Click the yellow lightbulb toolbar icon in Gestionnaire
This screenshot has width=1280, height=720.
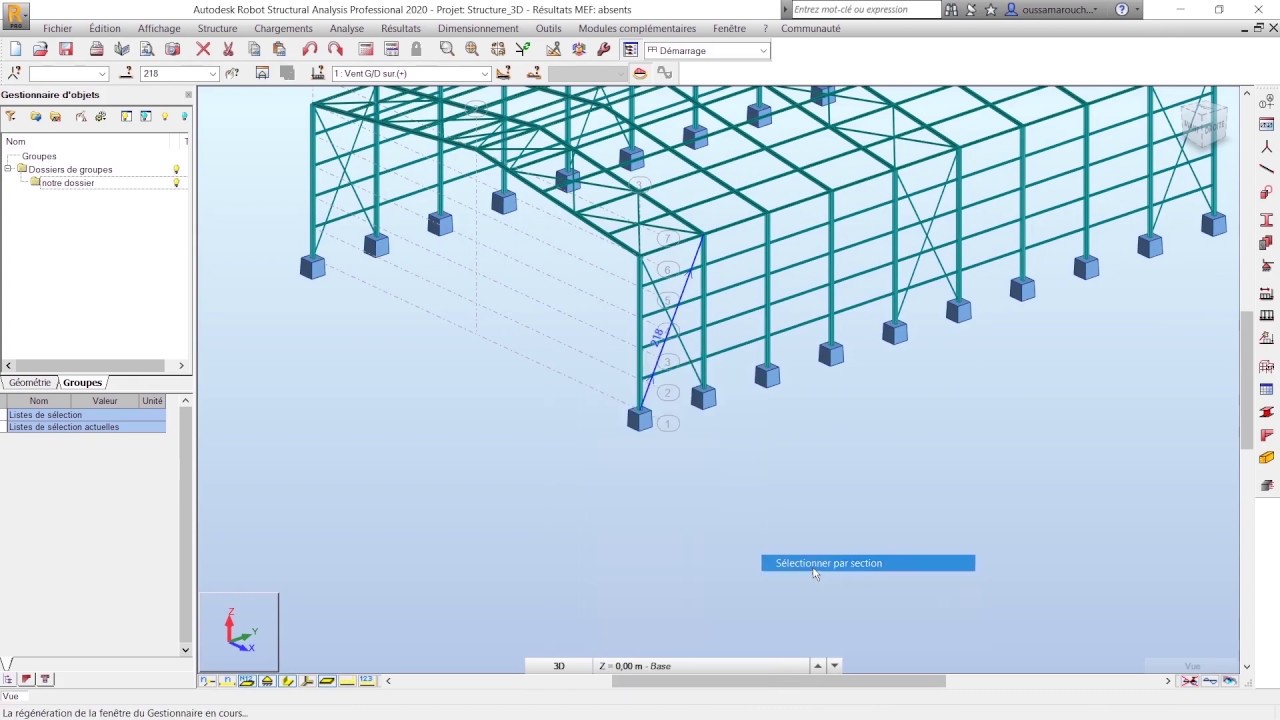point(165,117)
